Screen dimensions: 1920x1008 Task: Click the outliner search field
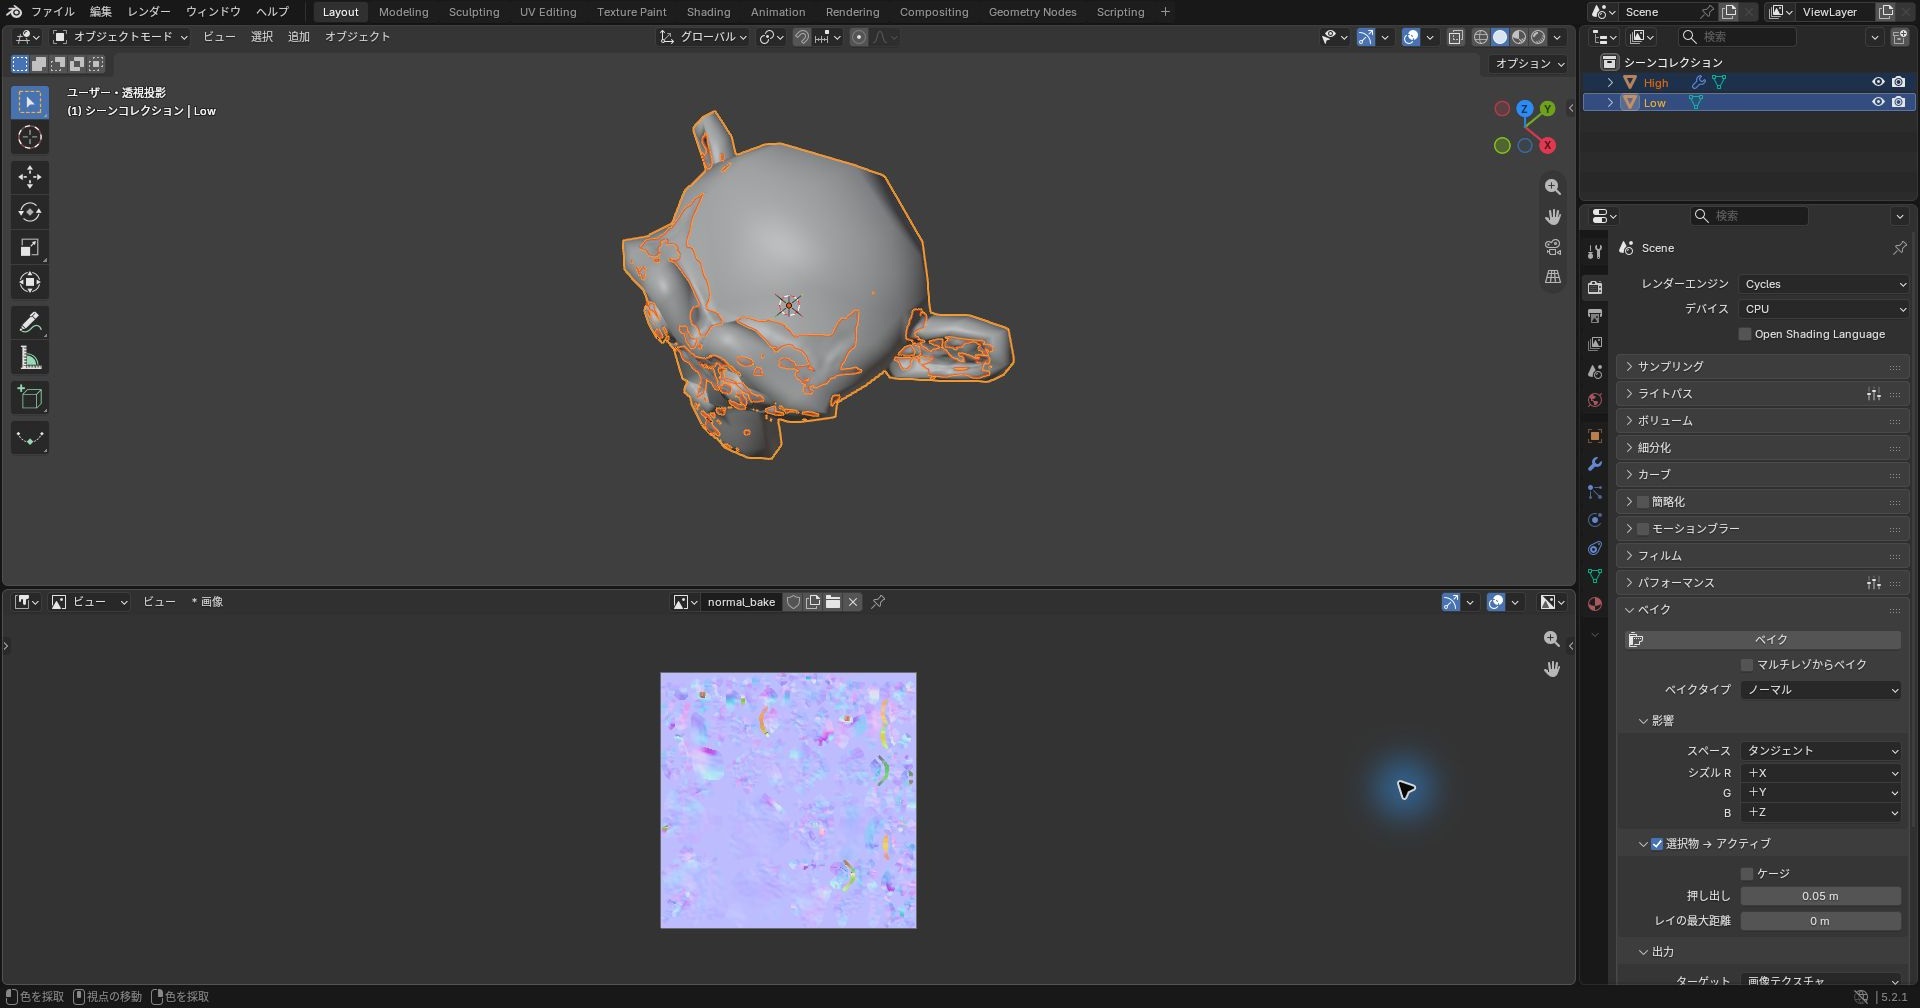pos(1737,37)
